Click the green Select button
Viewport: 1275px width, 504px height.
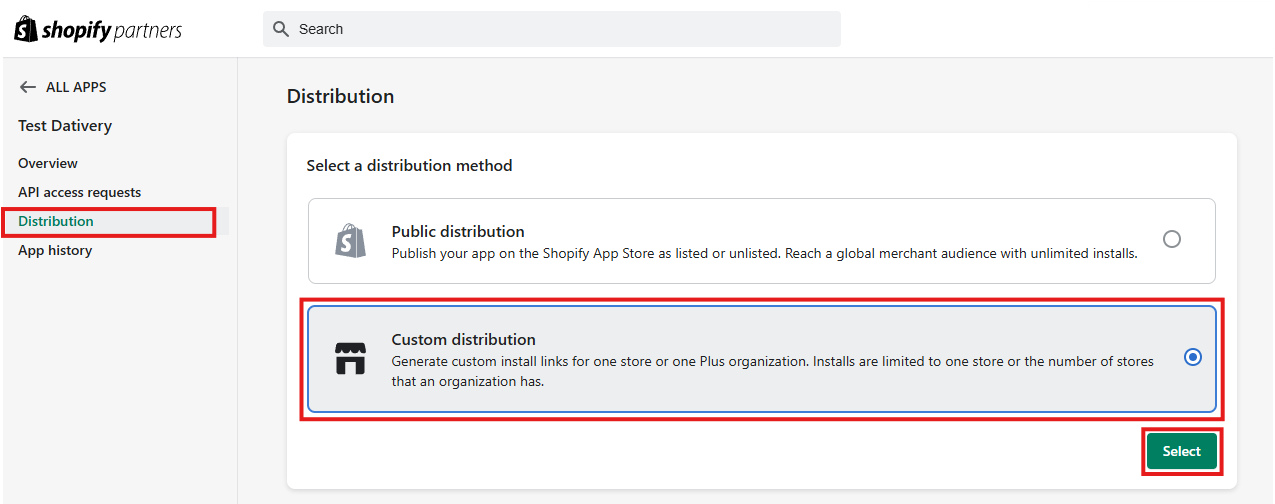pos(1182,452)
